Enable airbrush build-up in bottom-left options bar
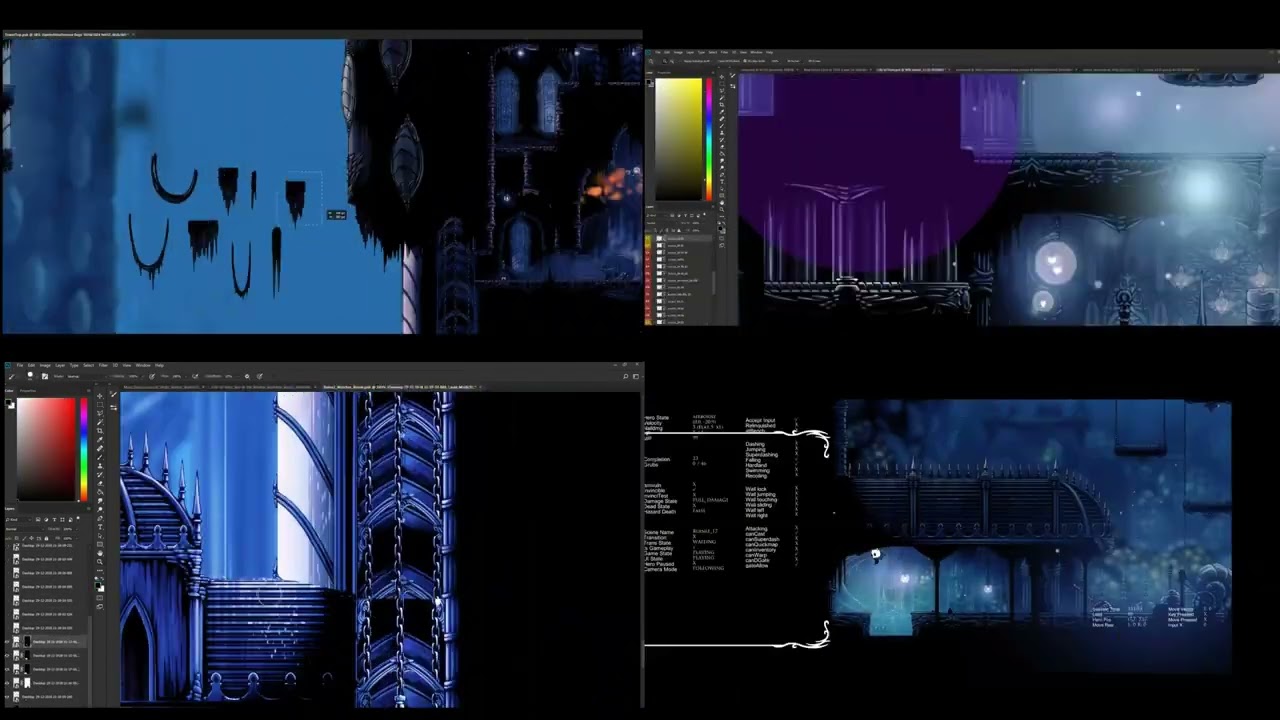Image resolution: width=1280 pixels, height=720 pixels. [195, 376]
